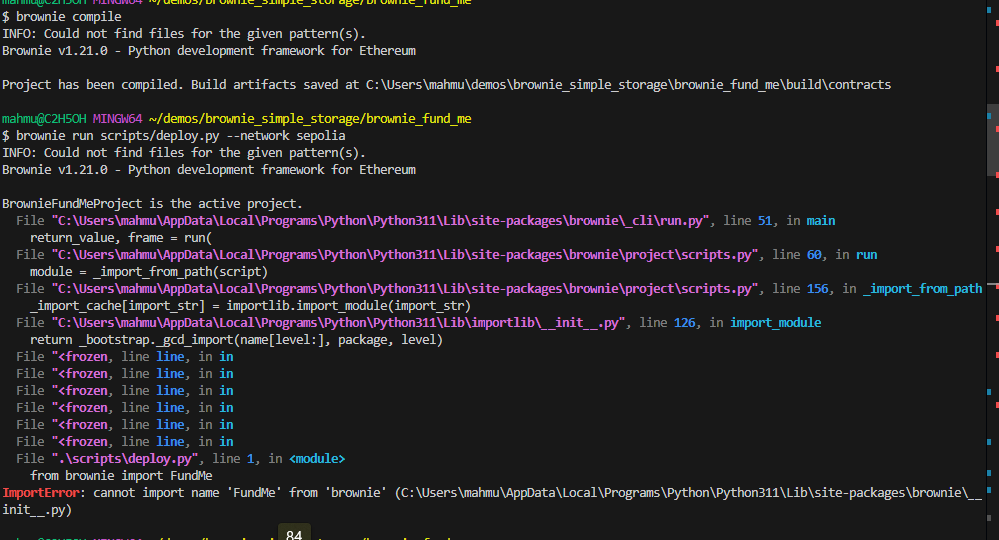
Task: Open the brownie\_cli\run.py file path link
Action: tap(380, 221)
